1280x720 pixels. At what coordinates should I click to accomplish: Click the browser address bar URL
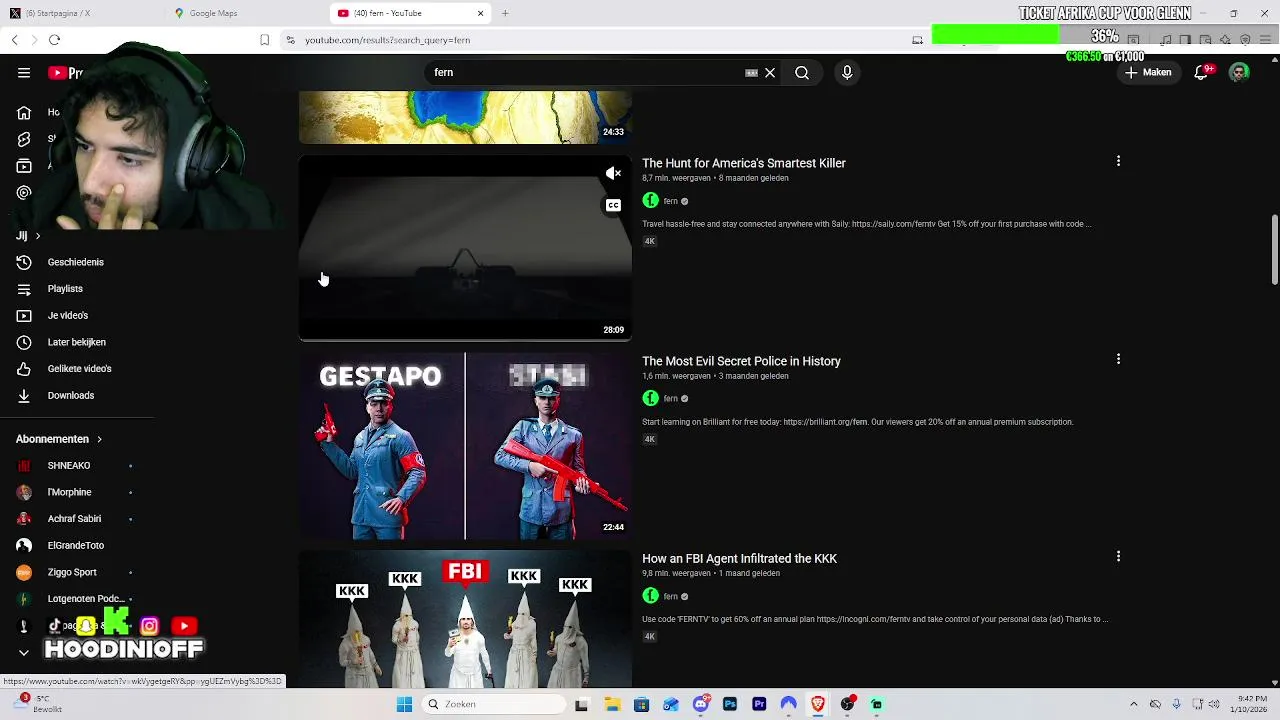(388, 40)
